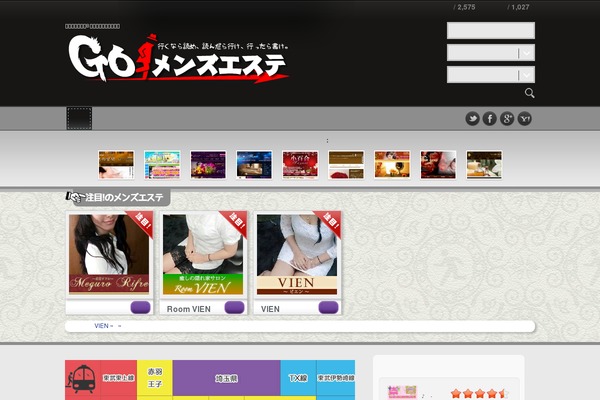Open the Yahoo share icon
Image resolution: width=600 pixels, height=400 pixels.
pyautogui.click(x=525, y=119)
